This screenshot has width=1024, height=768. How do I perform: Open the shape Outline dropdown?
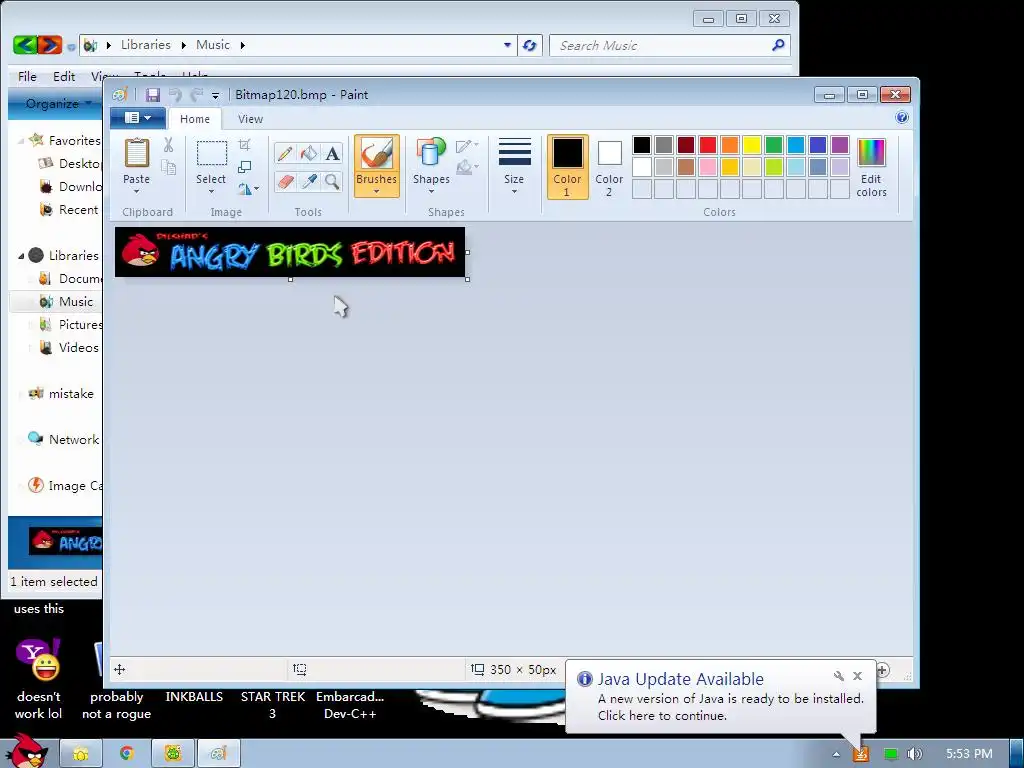[x=467, y=146]
